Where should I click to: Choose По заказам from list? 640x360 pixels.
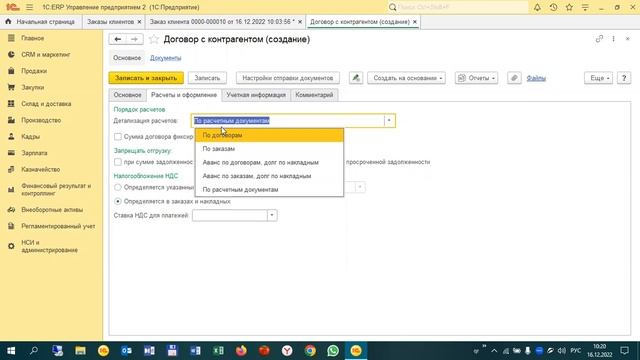(269, 149)
